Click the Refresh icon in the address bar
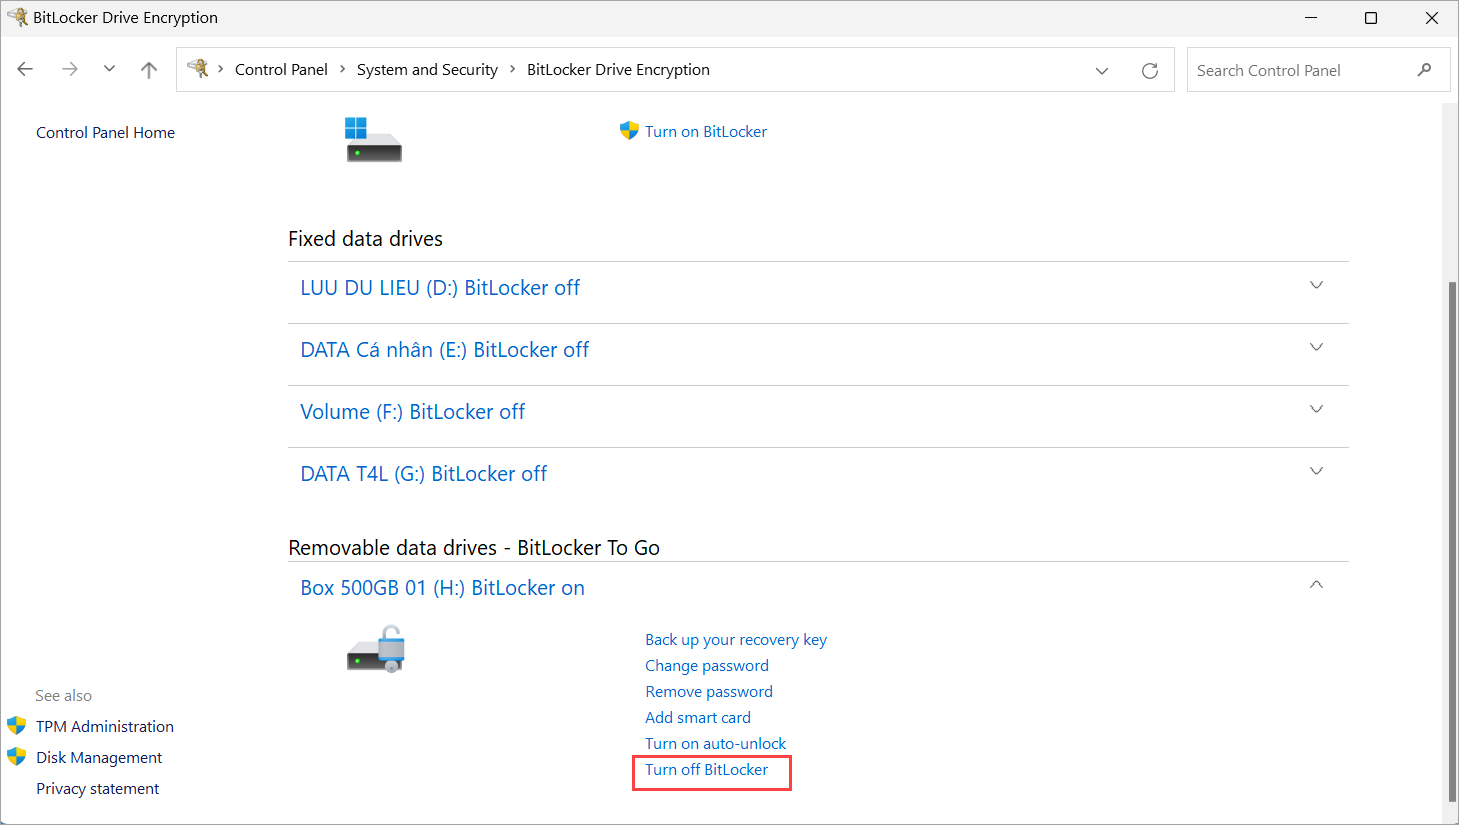 click(x=1149, y=69)
